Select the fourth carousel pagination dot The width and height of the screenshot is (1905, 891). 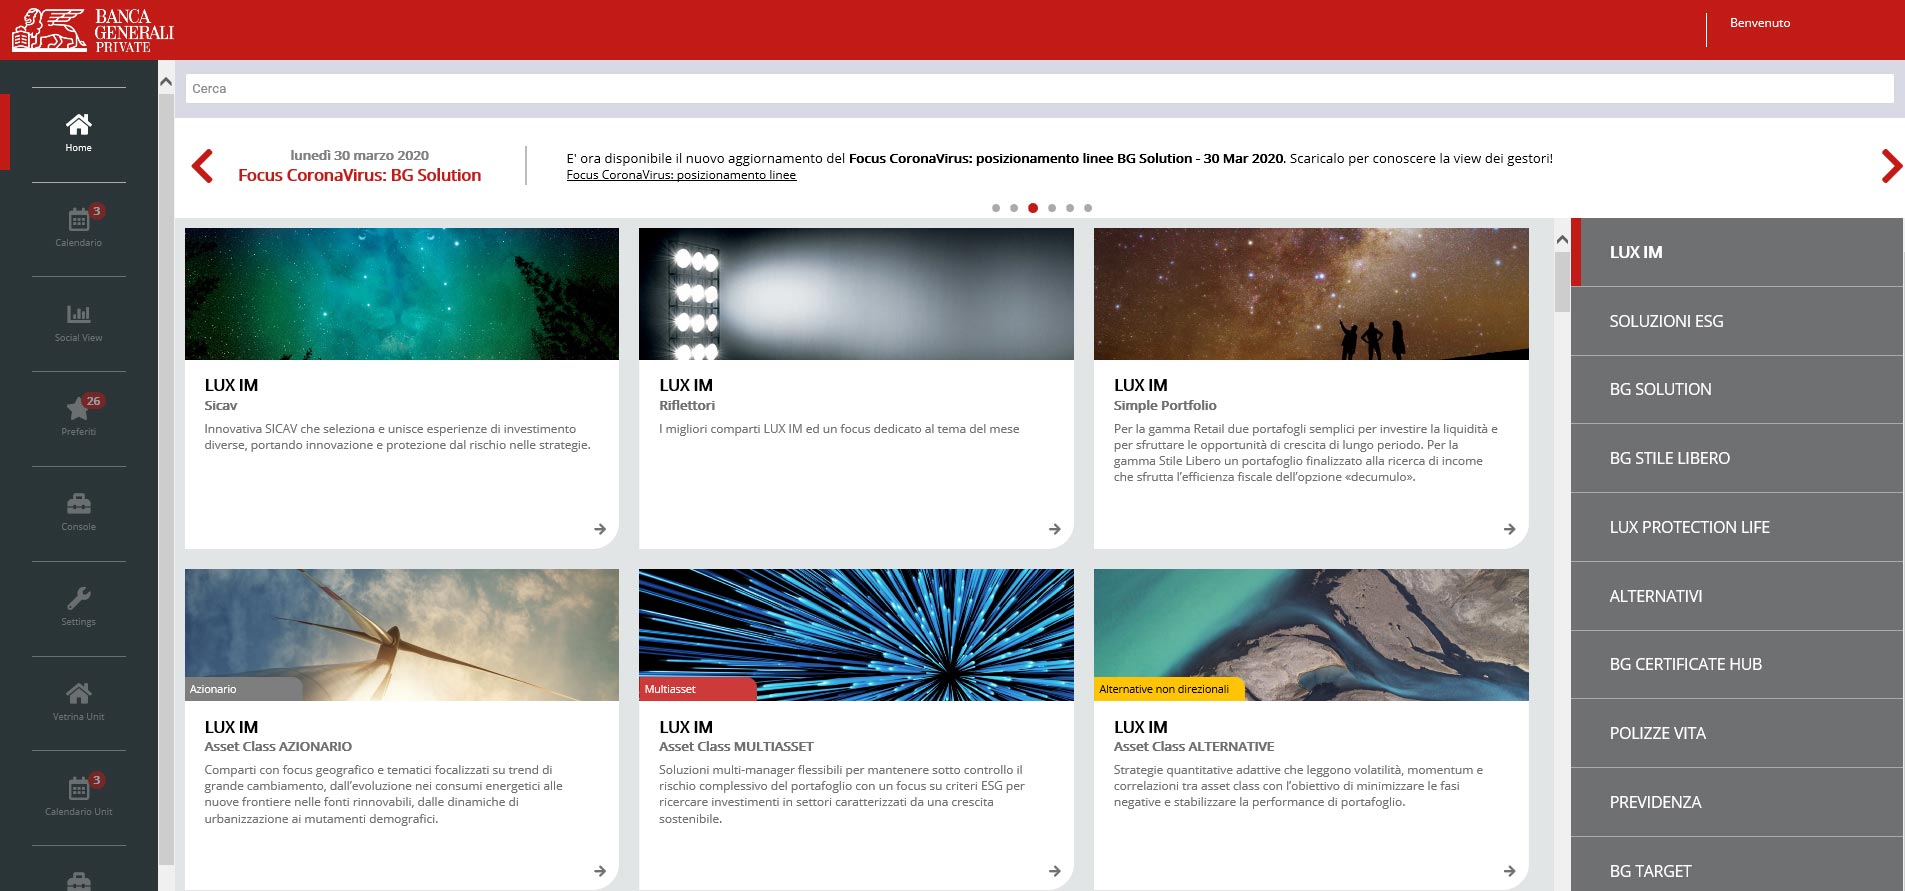coord(1052,208)
